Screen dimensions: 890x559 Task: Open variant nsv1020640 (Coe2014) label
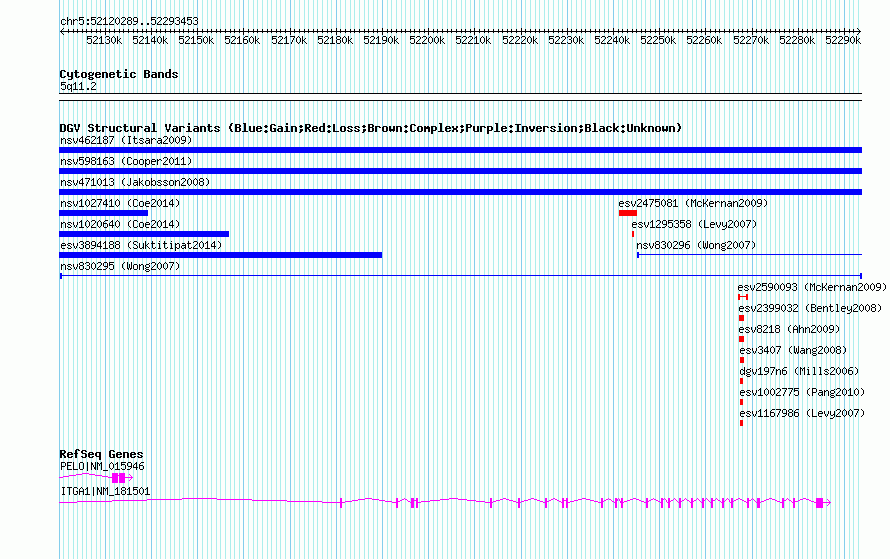120,224
